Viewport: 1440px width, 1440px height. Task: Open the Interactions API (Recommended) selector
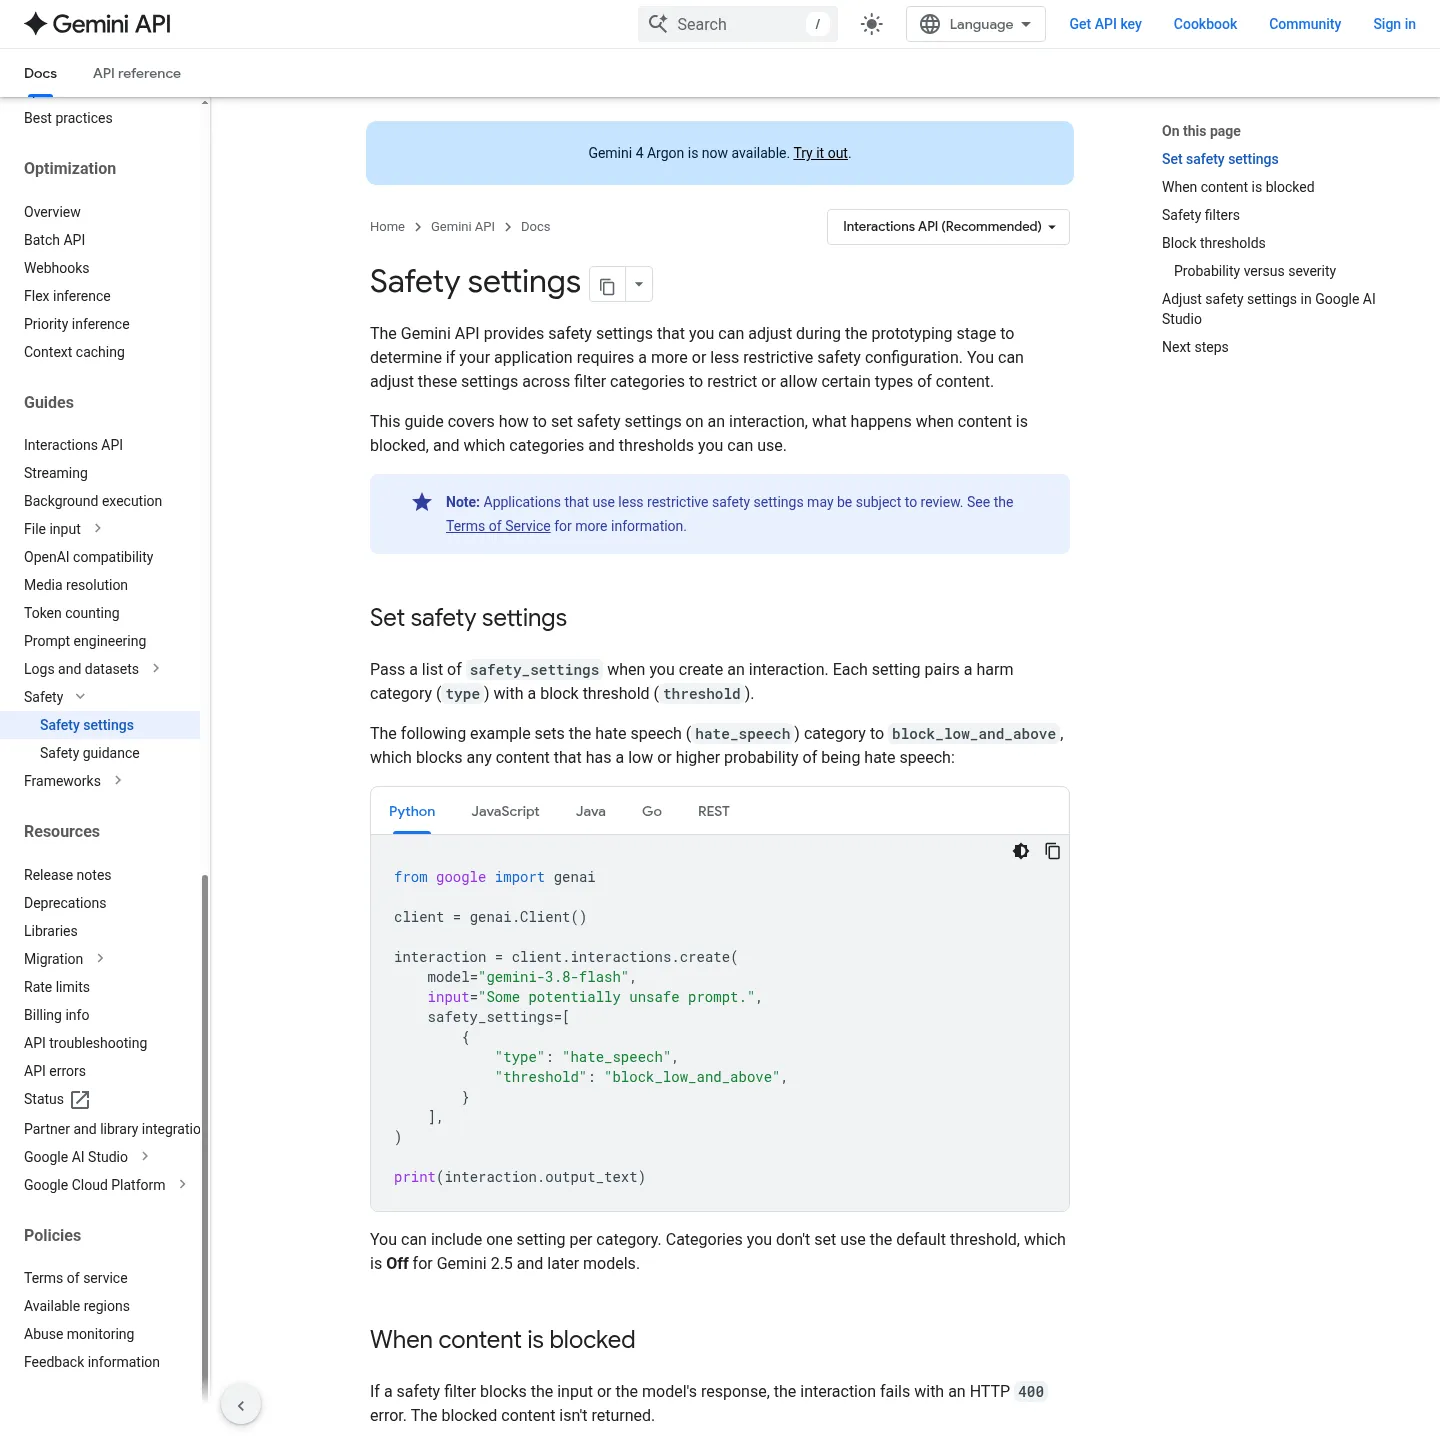point(948,227)
